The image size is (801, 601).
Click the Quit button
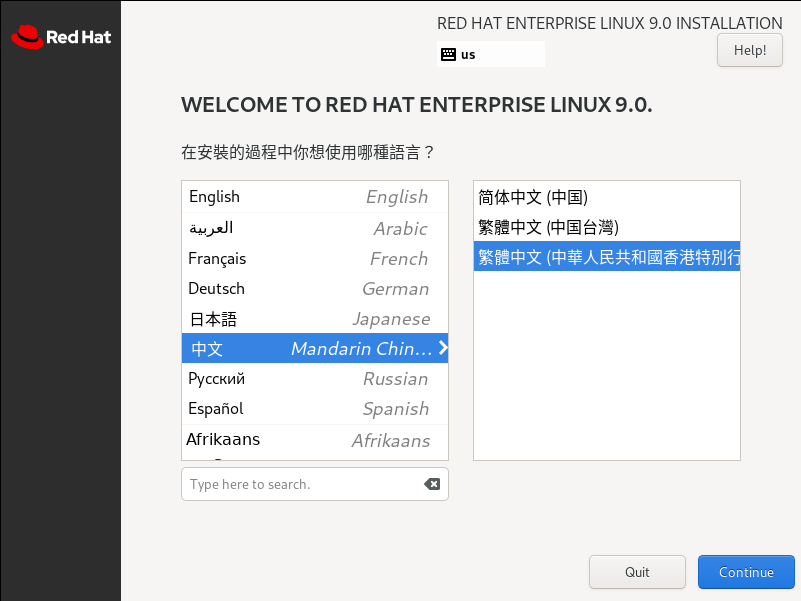click(637, 571)
